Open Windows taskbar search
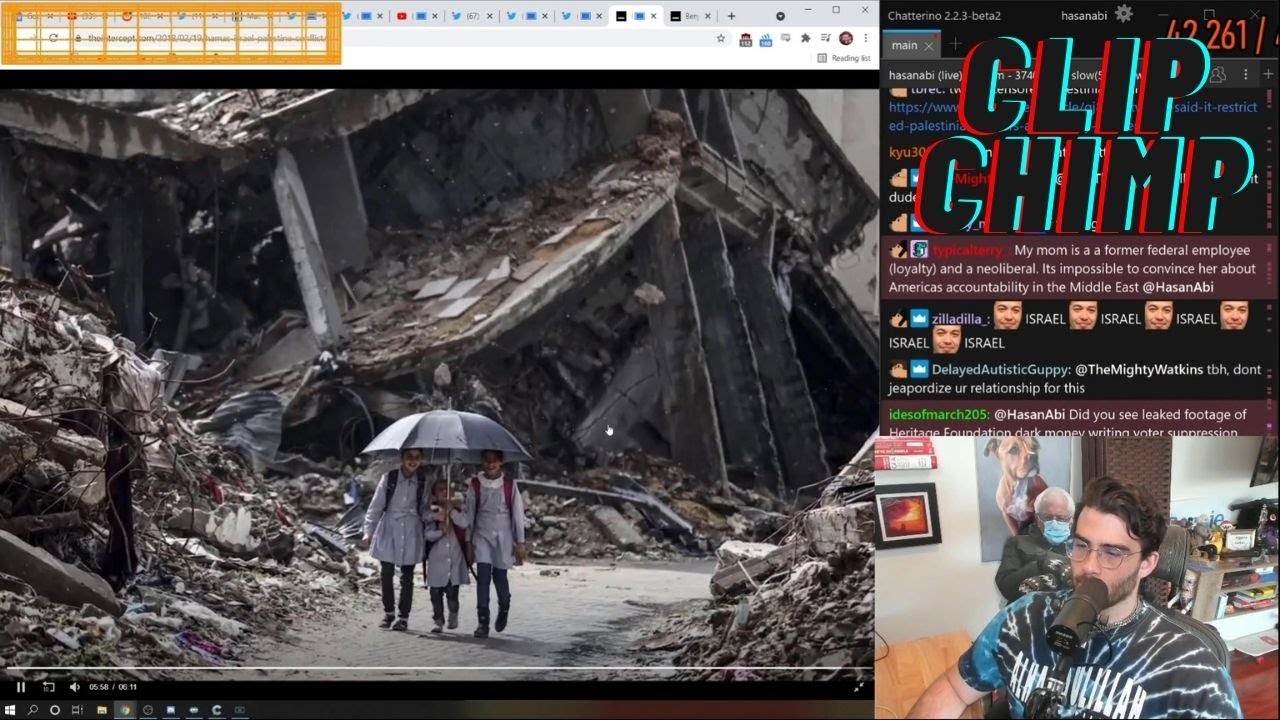The image size is (1280, 720). (x=33, y=710)
